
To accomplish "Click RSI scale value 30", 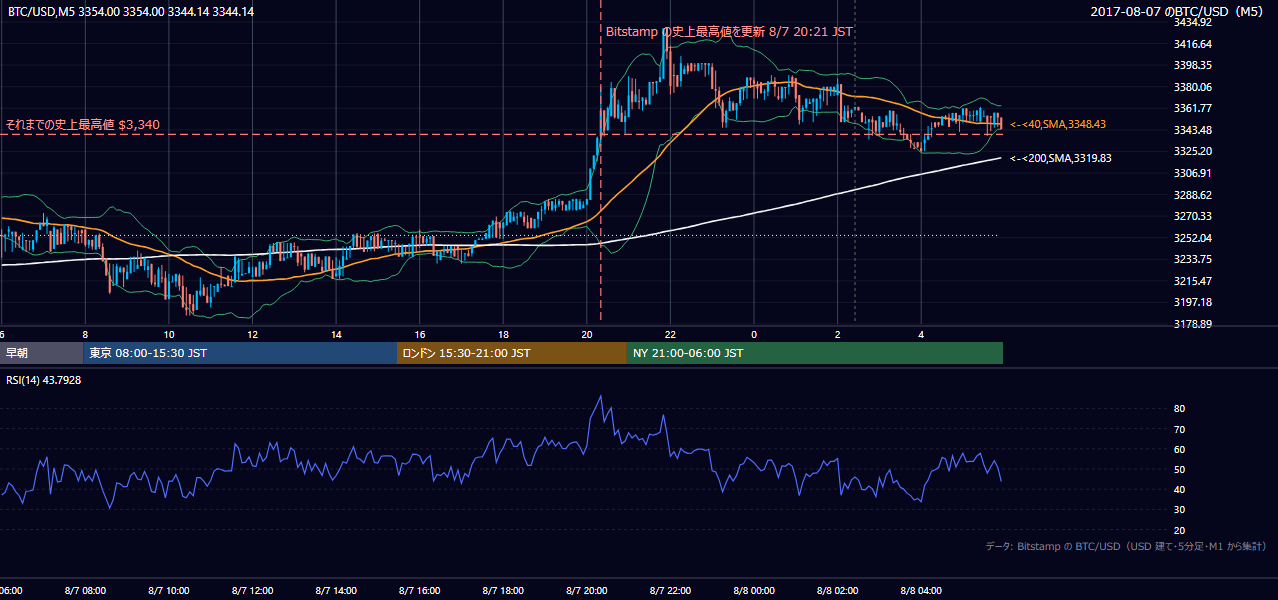I will pos(1180,509).
